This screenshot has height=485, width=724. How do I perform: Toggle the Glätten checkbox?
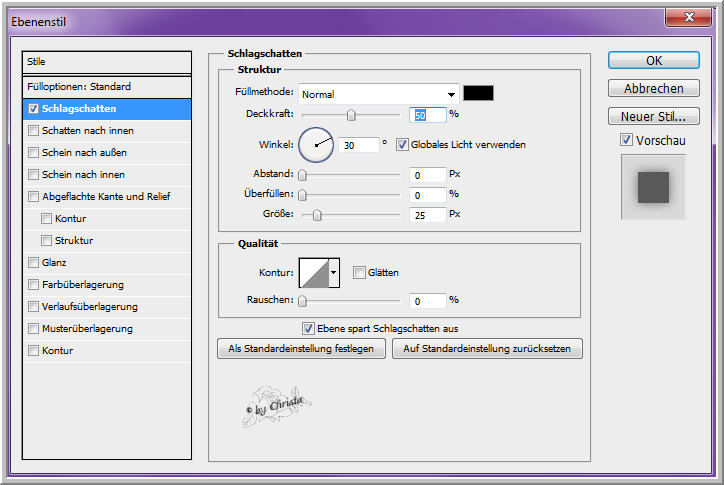[x=359, y=273]
